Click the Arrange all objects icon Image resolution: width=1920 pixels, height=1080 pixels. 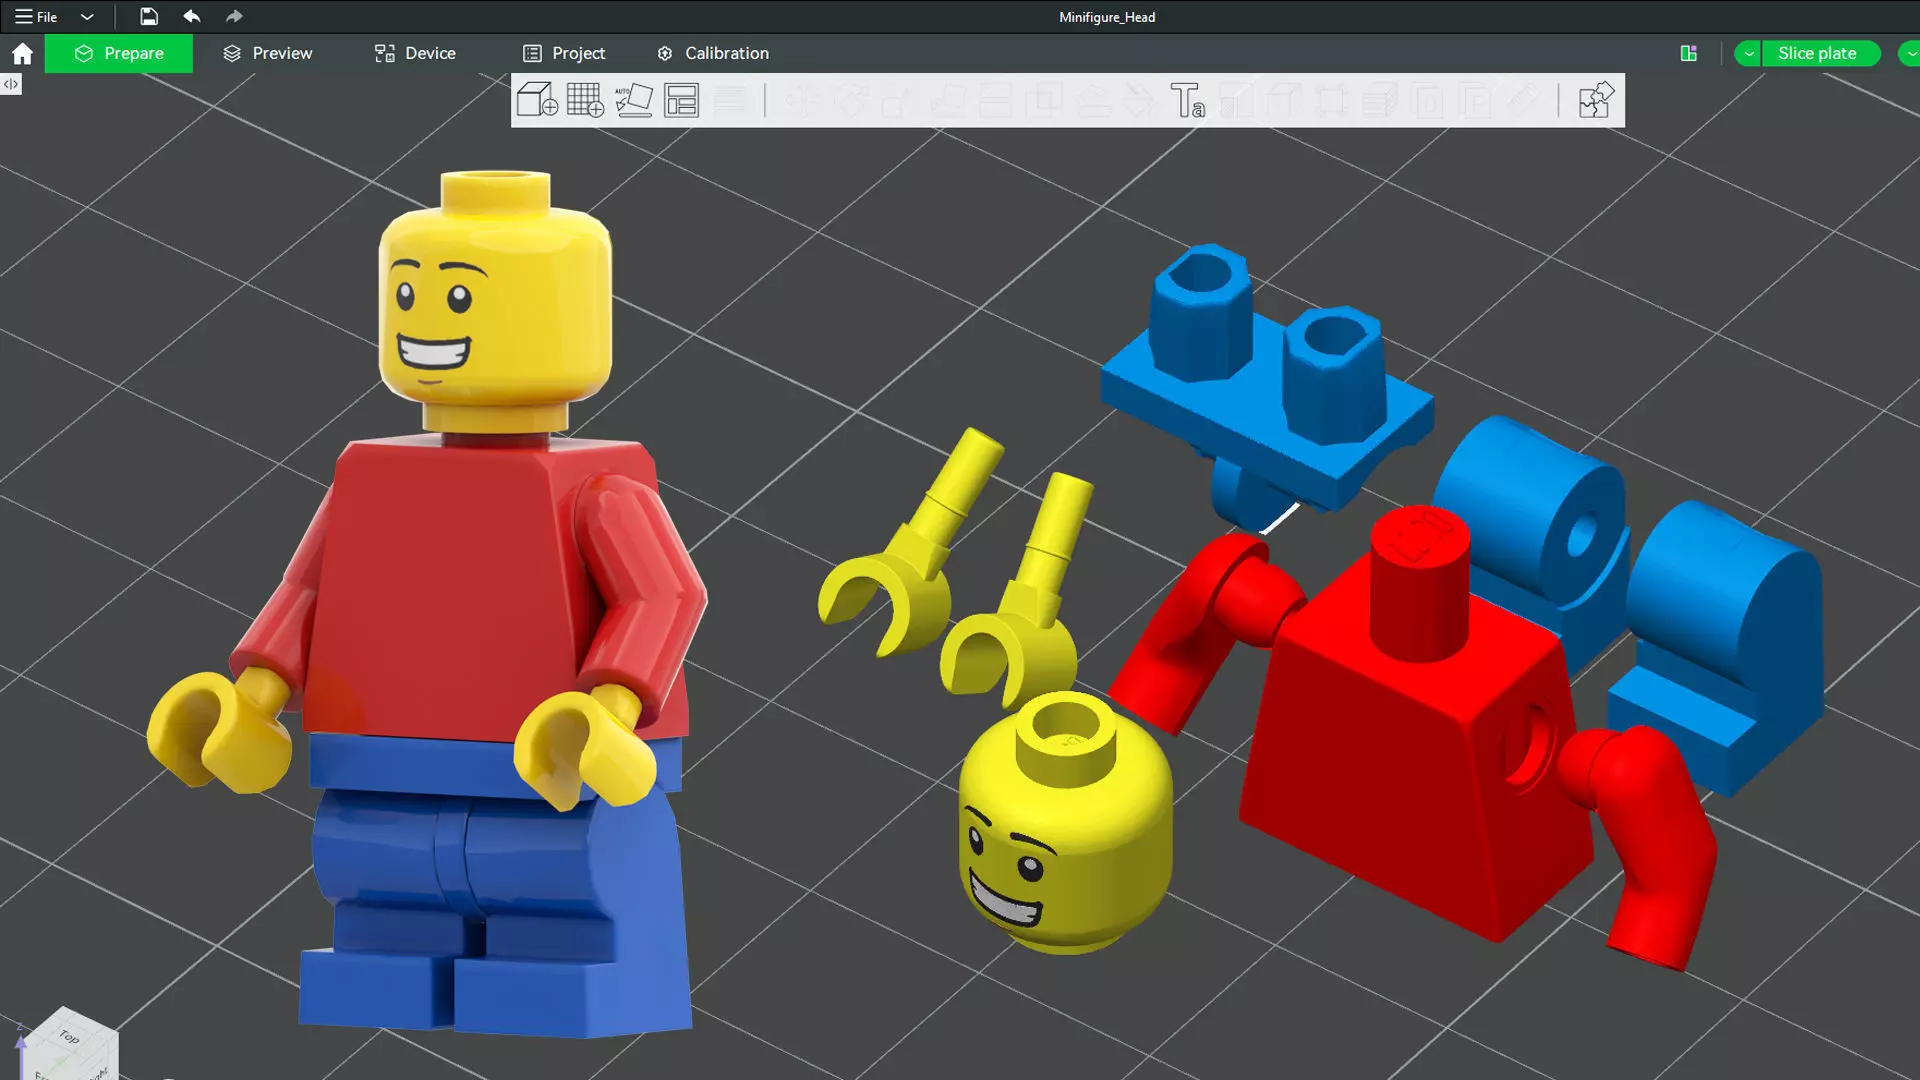click(681, 100)
